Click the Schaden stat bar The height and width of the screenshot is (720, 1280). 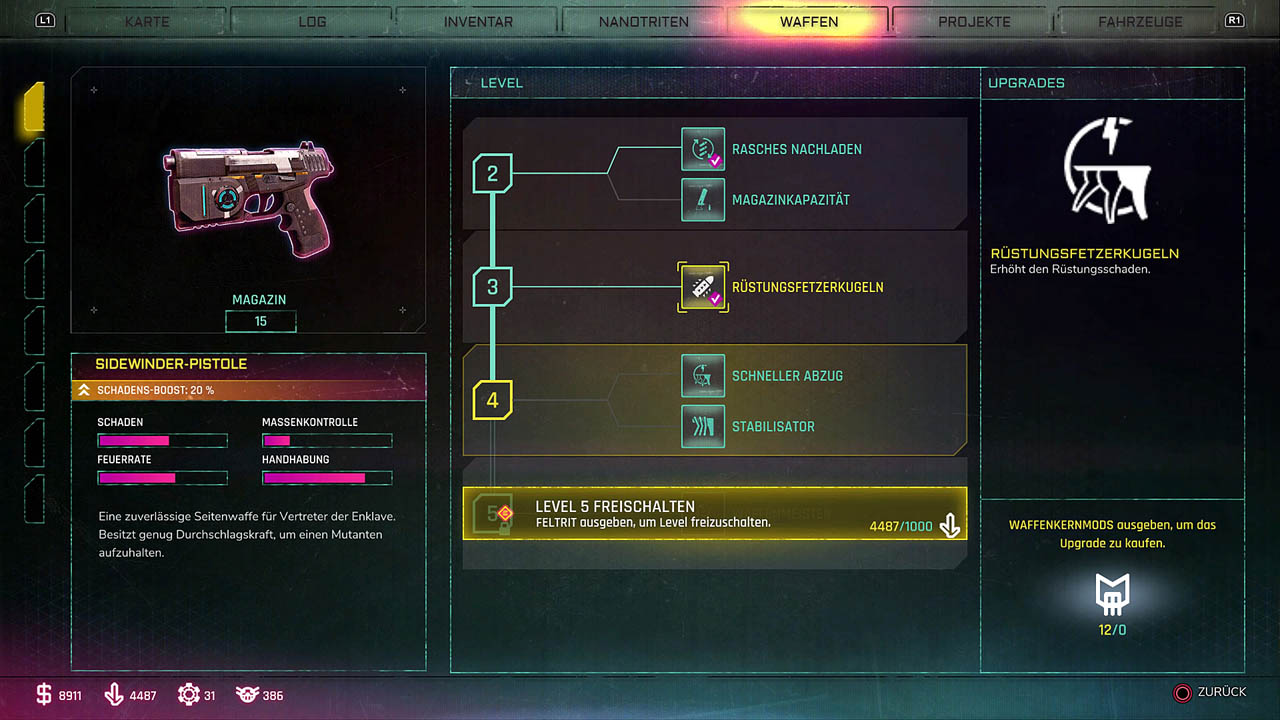(162, 440)
